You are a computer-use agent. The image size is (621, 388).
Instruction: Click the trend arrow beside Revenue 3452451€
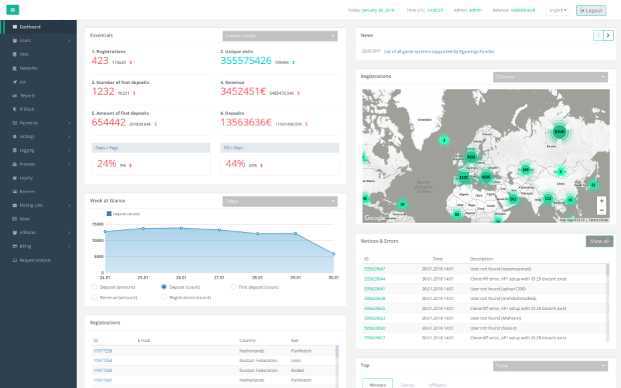coord(299,93)
